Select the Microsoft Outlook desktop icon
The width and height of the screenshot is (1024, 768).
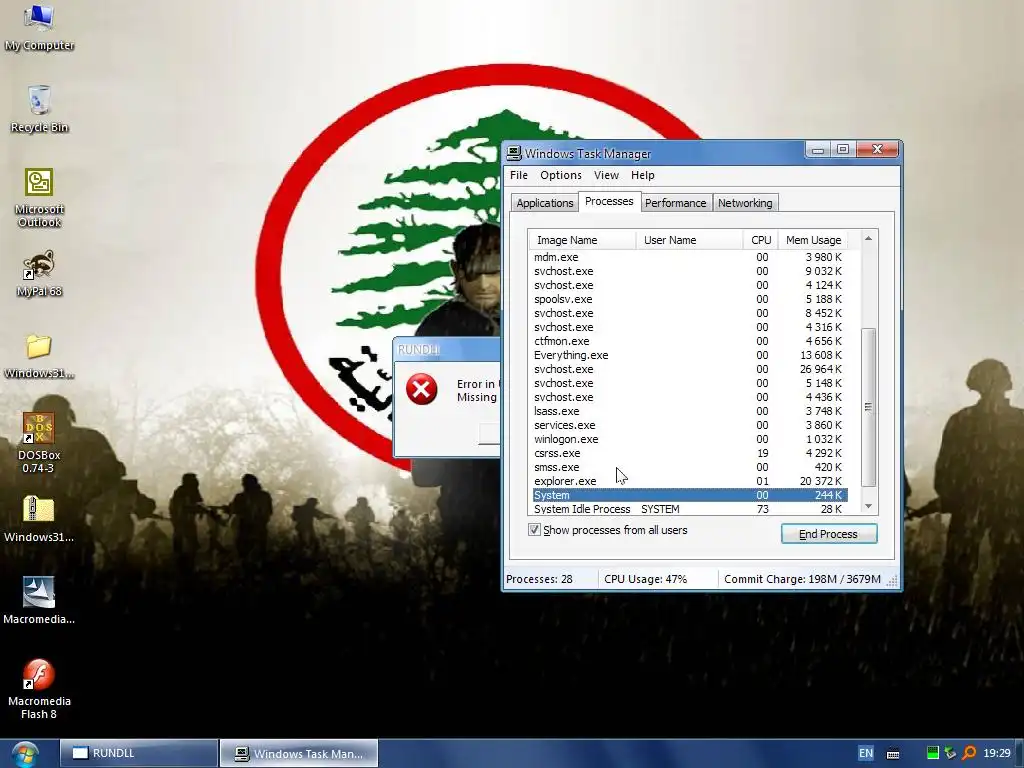[39, 197]
